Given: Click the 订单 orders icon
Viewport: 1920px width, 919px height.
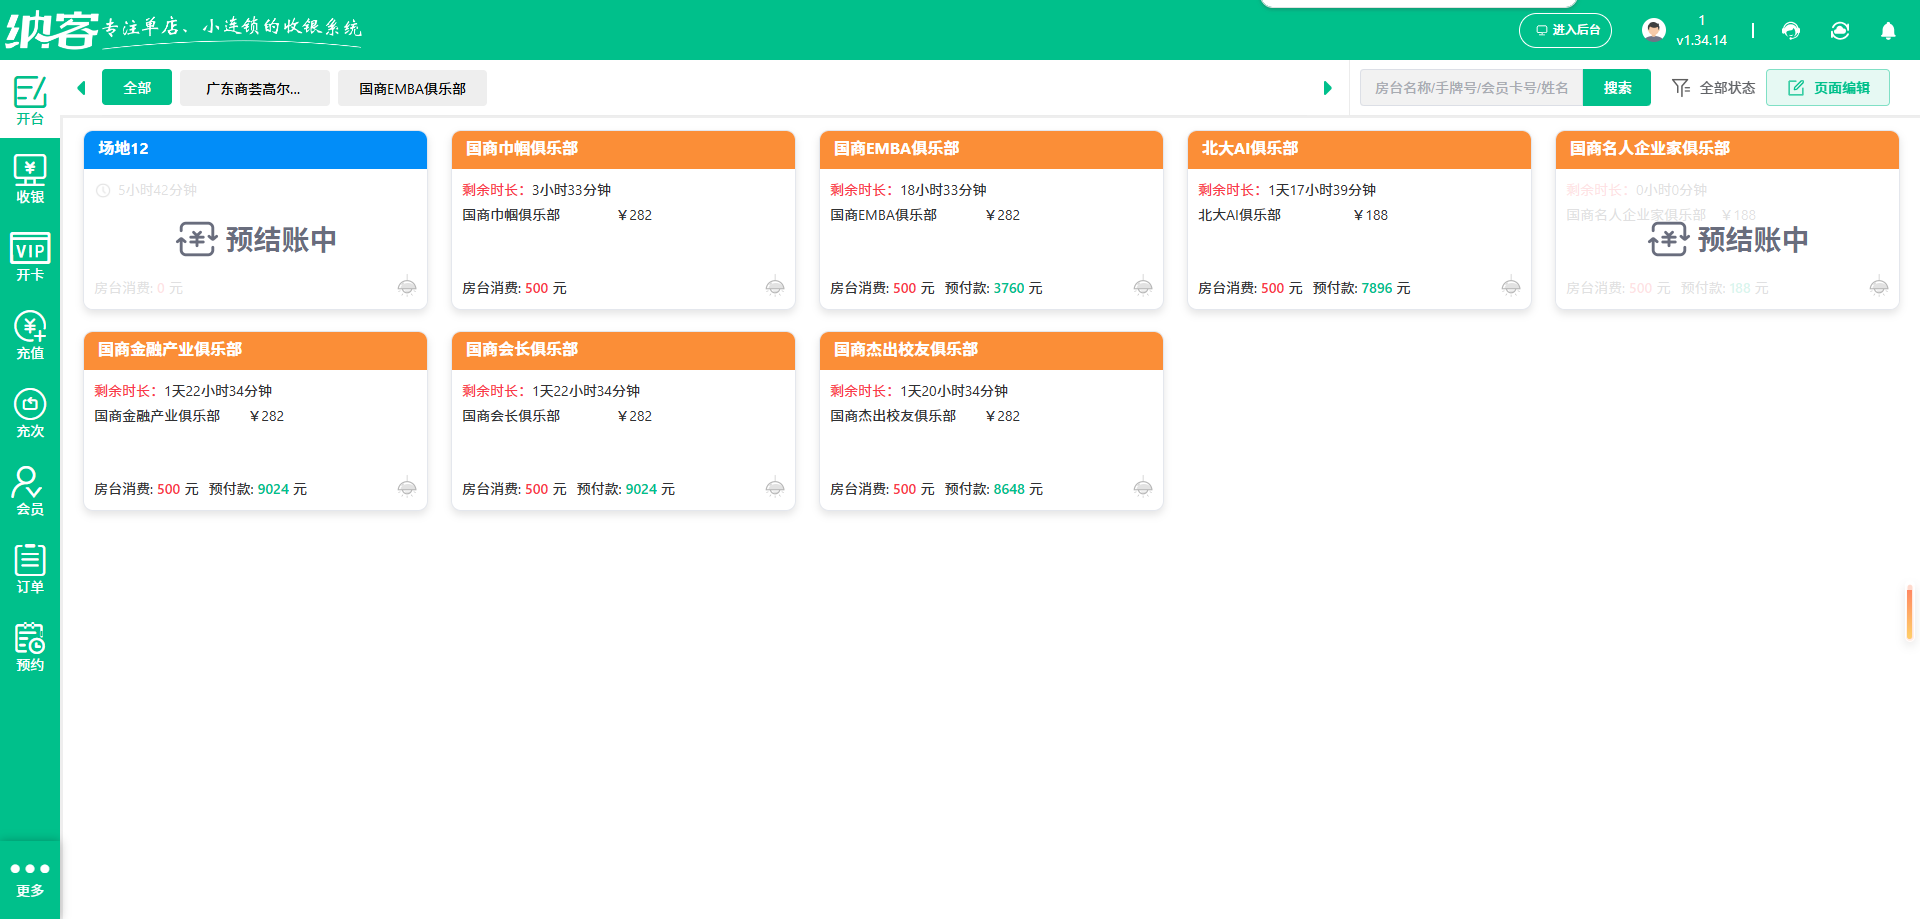Looking at the screenshot, I should click(x=30, y=567).
